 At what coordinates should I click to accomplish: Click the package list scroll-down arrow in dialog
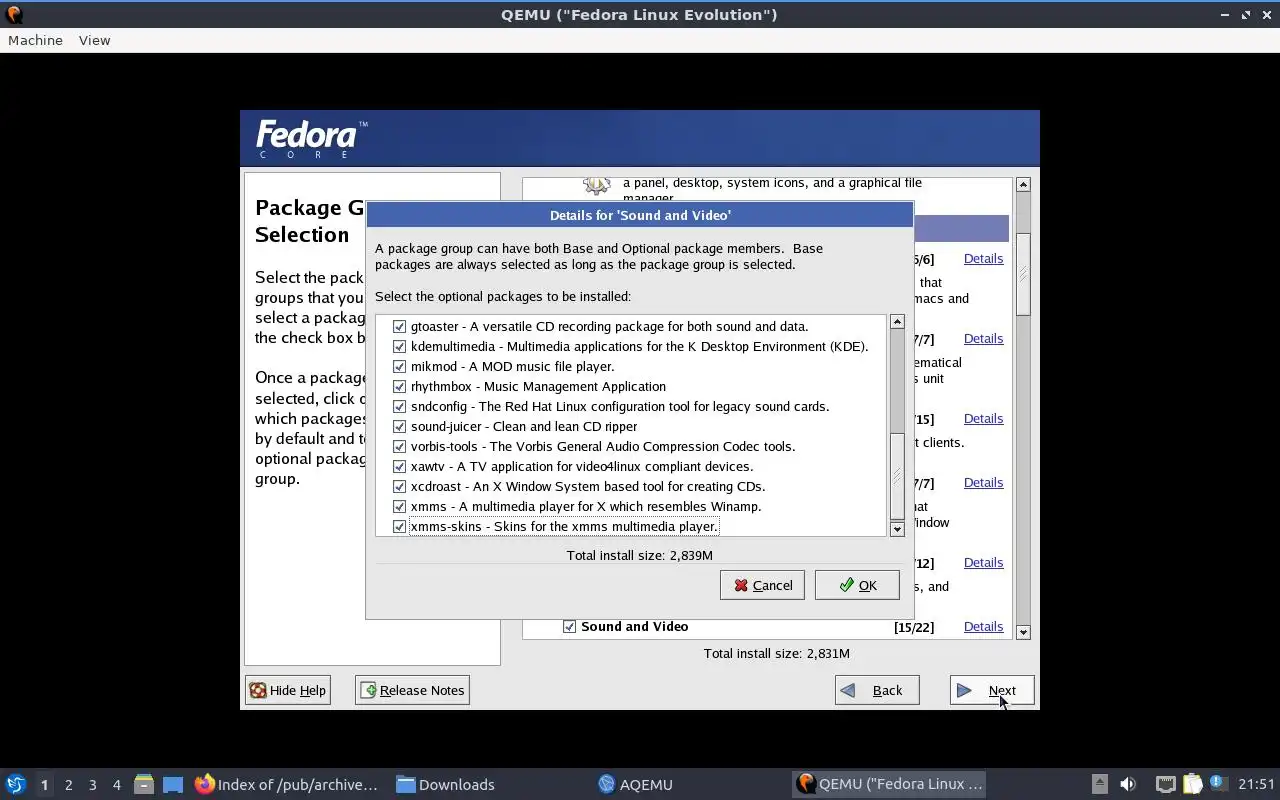point(897,529)
